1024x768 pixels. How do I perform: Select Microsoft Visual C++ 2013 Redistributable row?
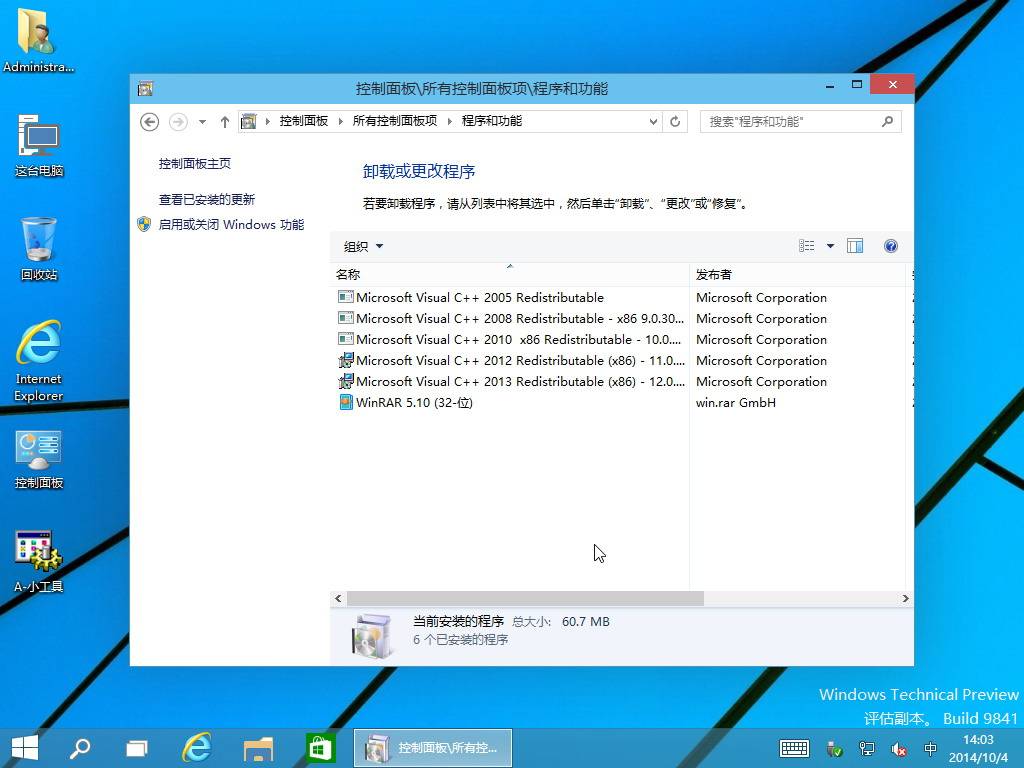511,381
